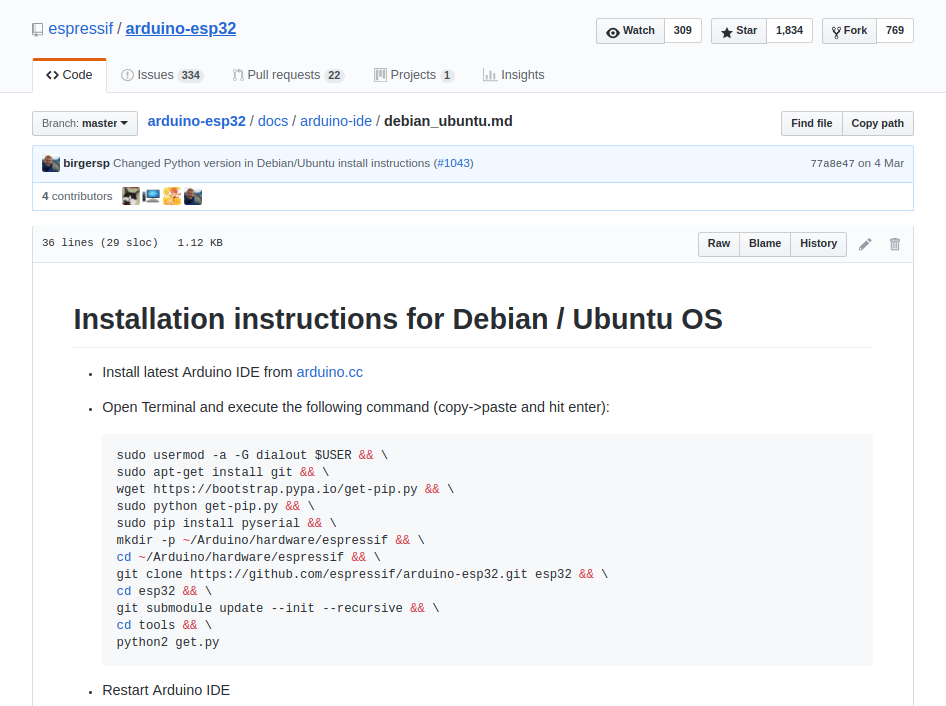Go to the Projects tab

(413, 75)
